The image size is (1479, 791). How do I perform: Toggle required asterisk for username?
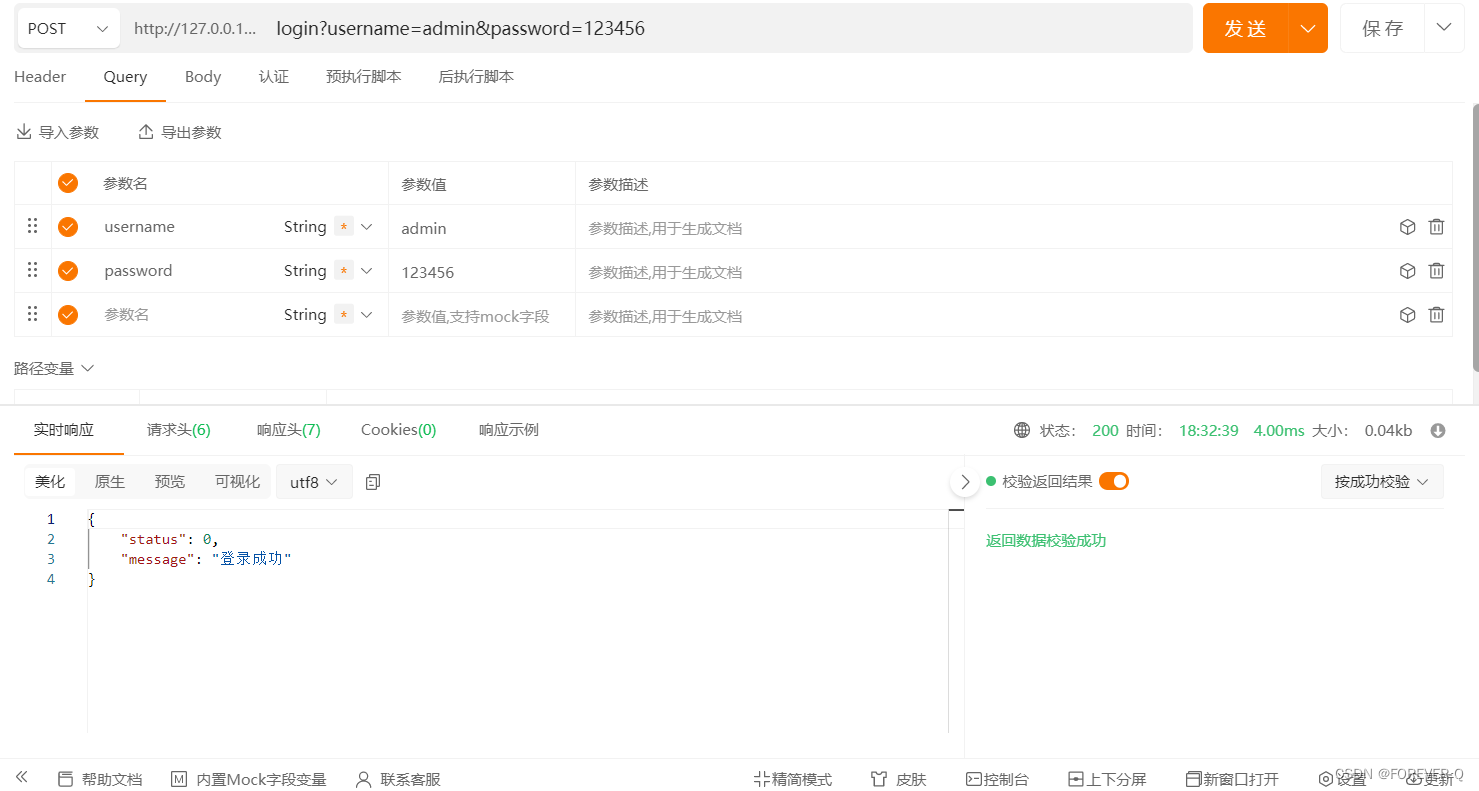(x=344, y=227)
